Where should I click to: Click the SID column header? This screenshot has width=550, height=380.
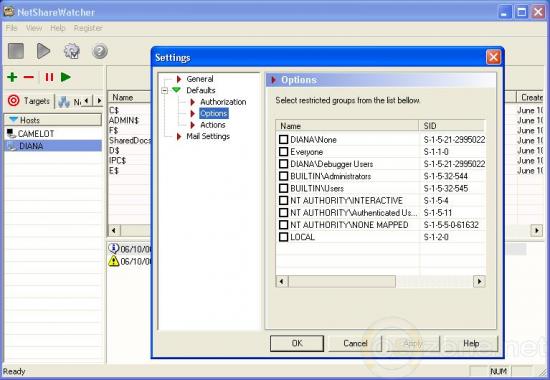(452, 126)
